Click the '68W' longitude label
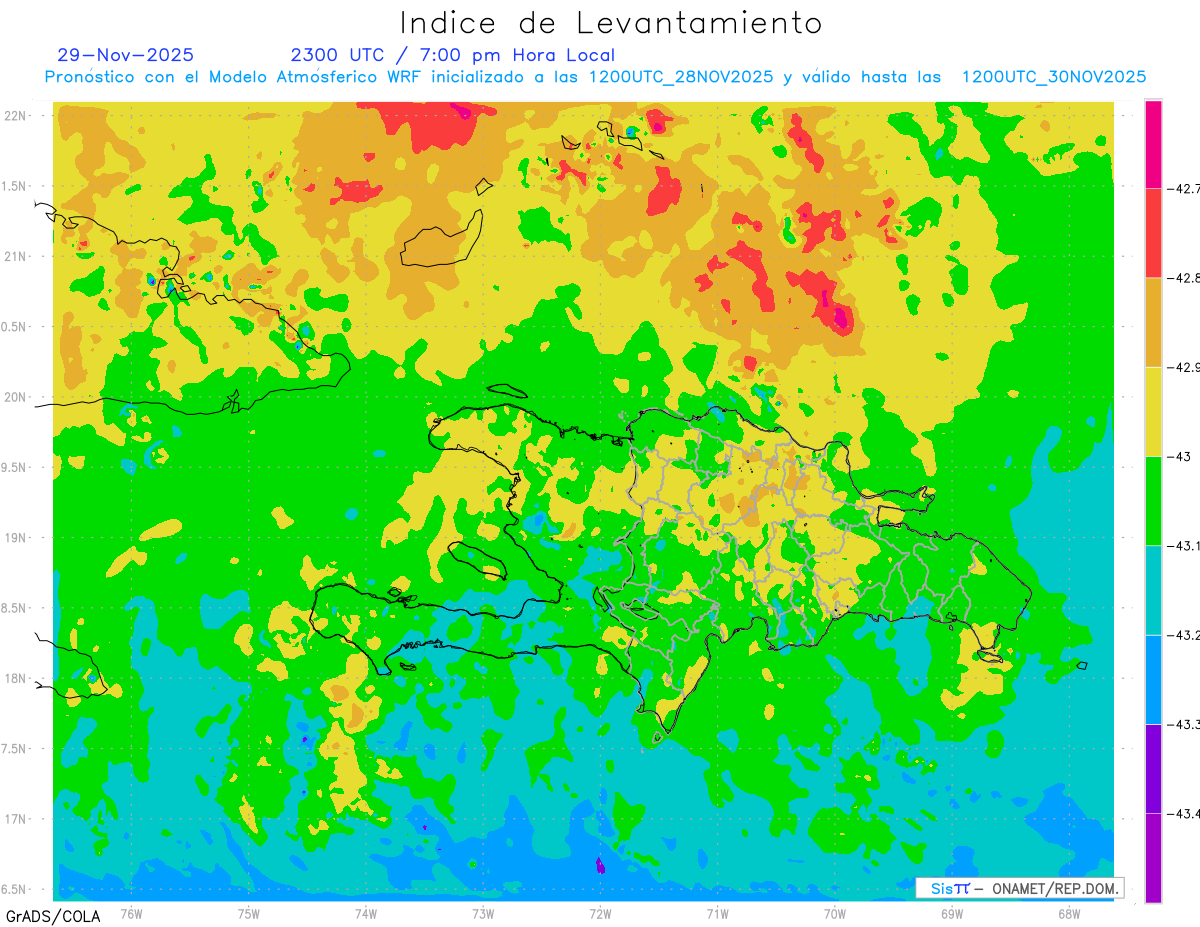 [x=1069, y=914]
